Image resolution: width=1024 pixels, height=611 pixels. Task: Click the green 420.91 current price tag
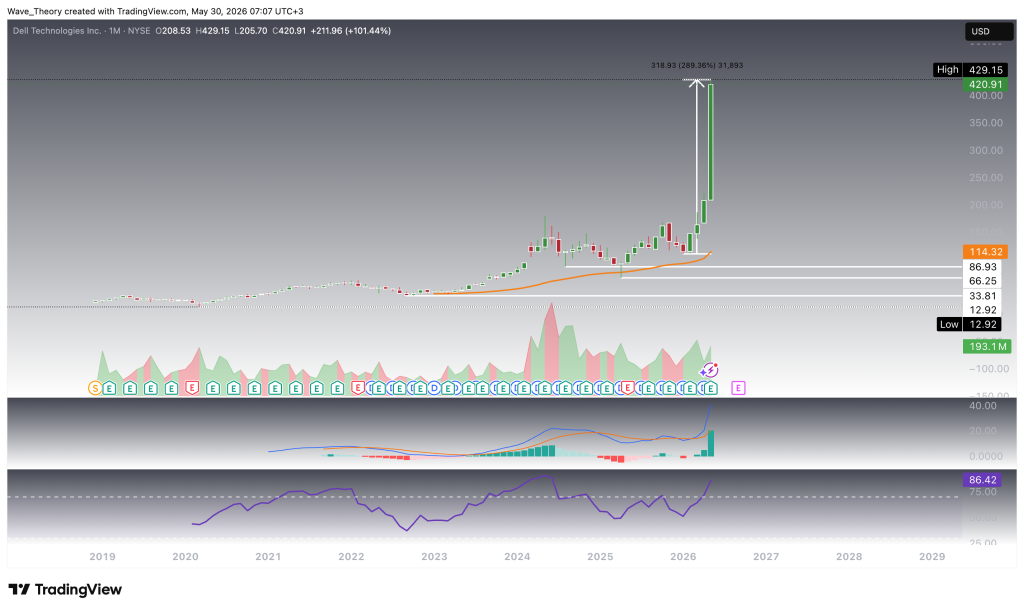[985, 84]
